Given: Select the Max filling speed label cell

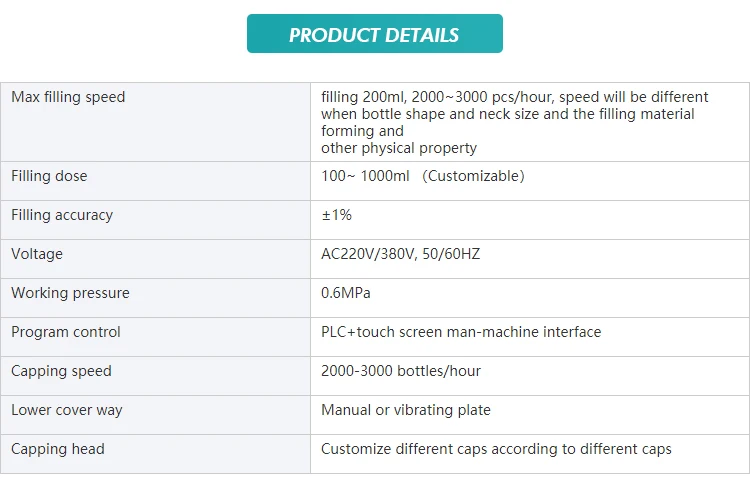Looking at the screenshot, I should [68, 97].
